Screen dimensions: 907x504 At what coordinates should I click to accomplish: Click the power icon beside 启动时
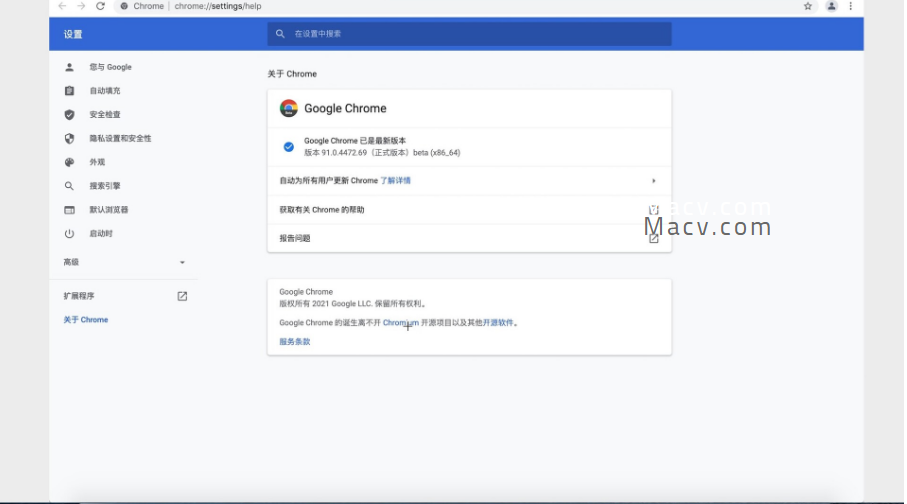tap(69, 233)
